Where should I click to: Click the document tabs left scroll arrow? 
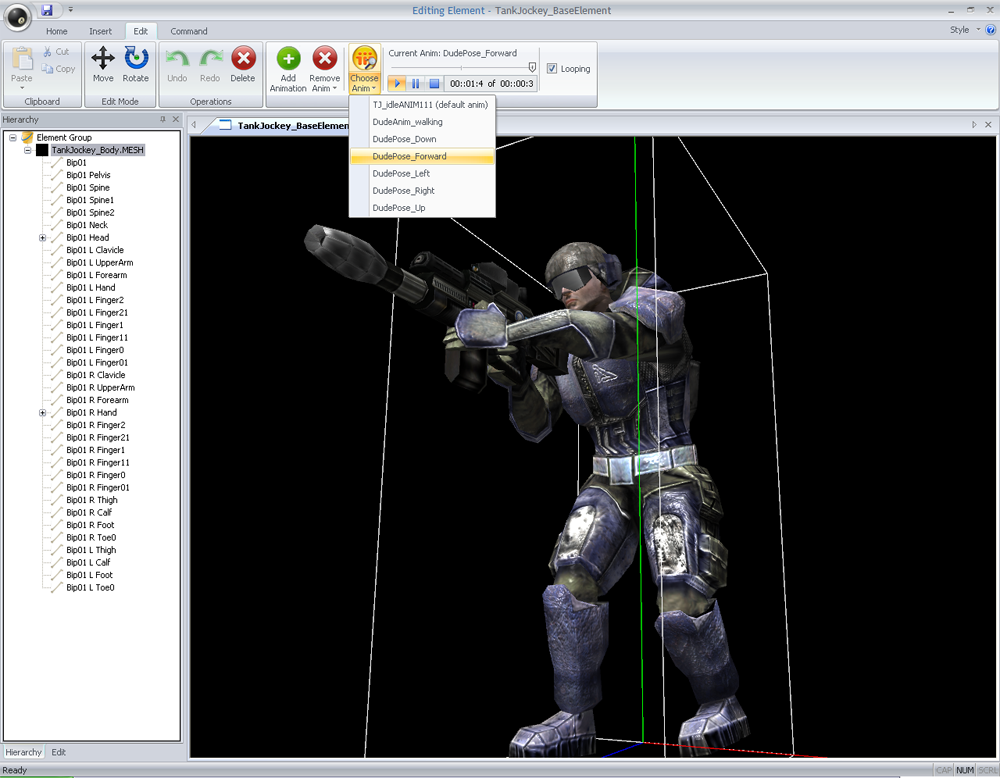coord(194,125)
